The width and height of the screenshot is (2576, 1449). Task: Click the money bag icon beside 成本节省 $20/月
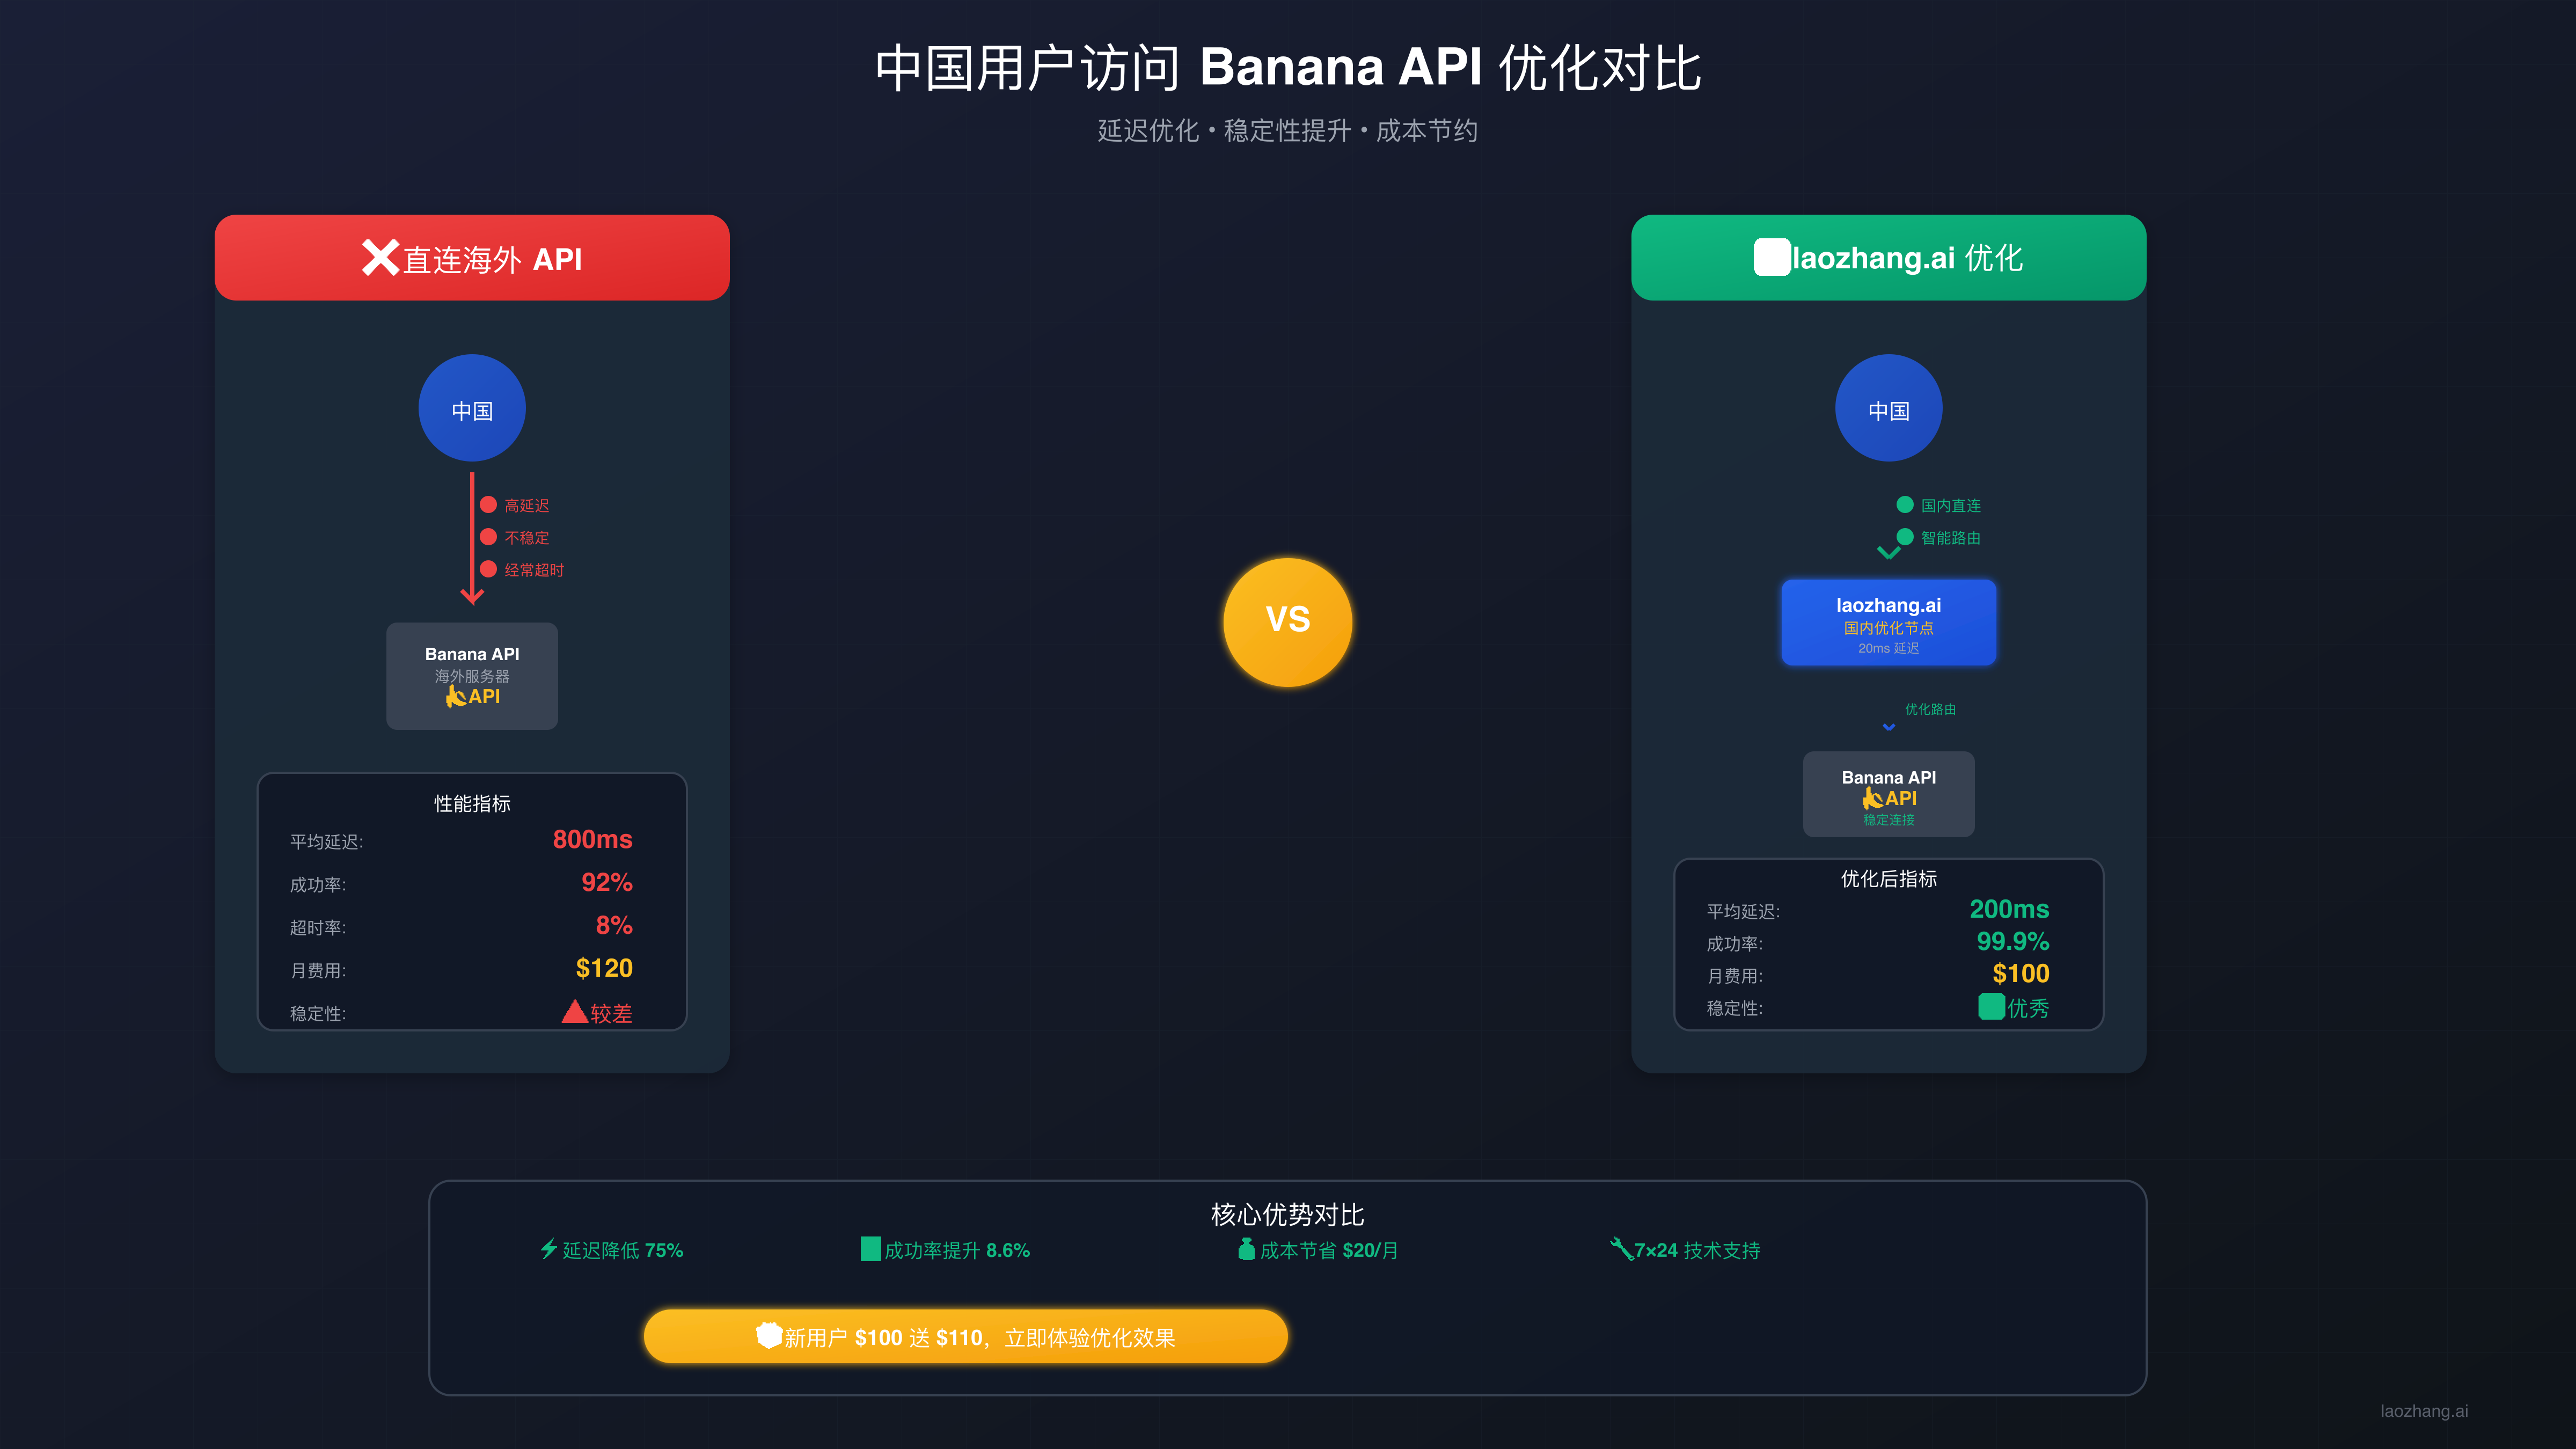(1246, 1248)
